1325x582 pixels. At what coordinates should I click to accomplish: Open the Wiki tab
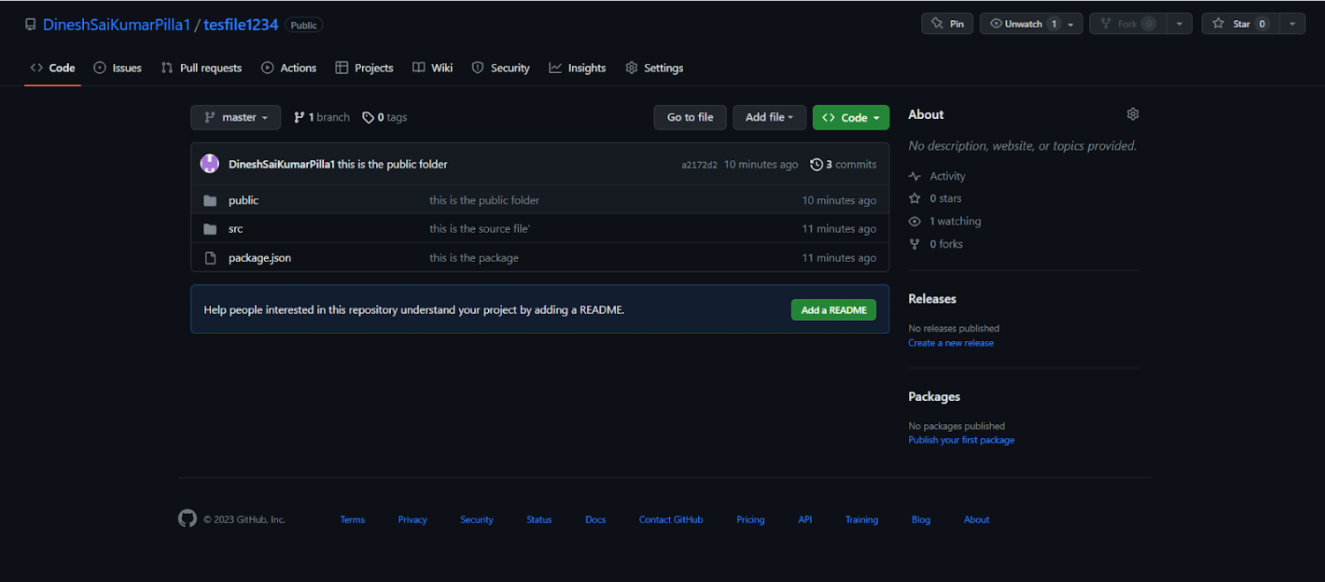point(433,68)
